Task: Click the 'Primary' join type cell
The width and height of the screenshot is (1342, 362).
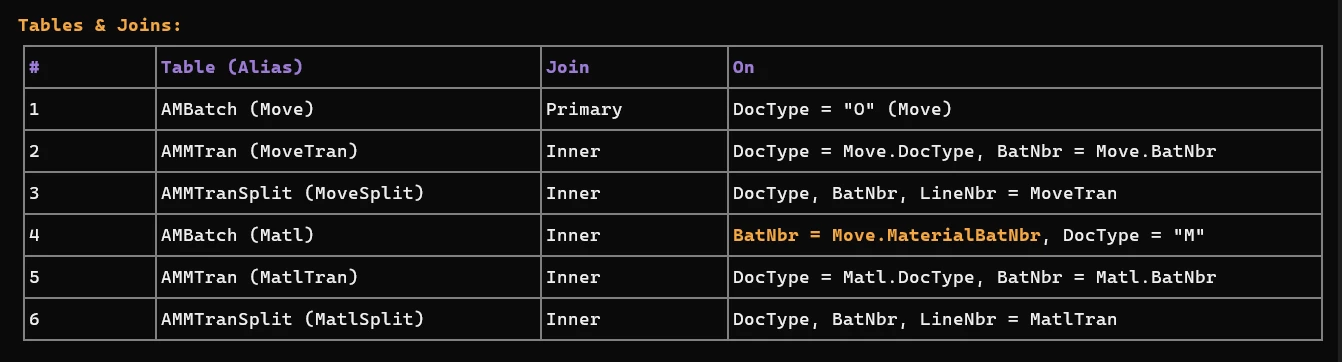Action: click(x=634, y=109)
